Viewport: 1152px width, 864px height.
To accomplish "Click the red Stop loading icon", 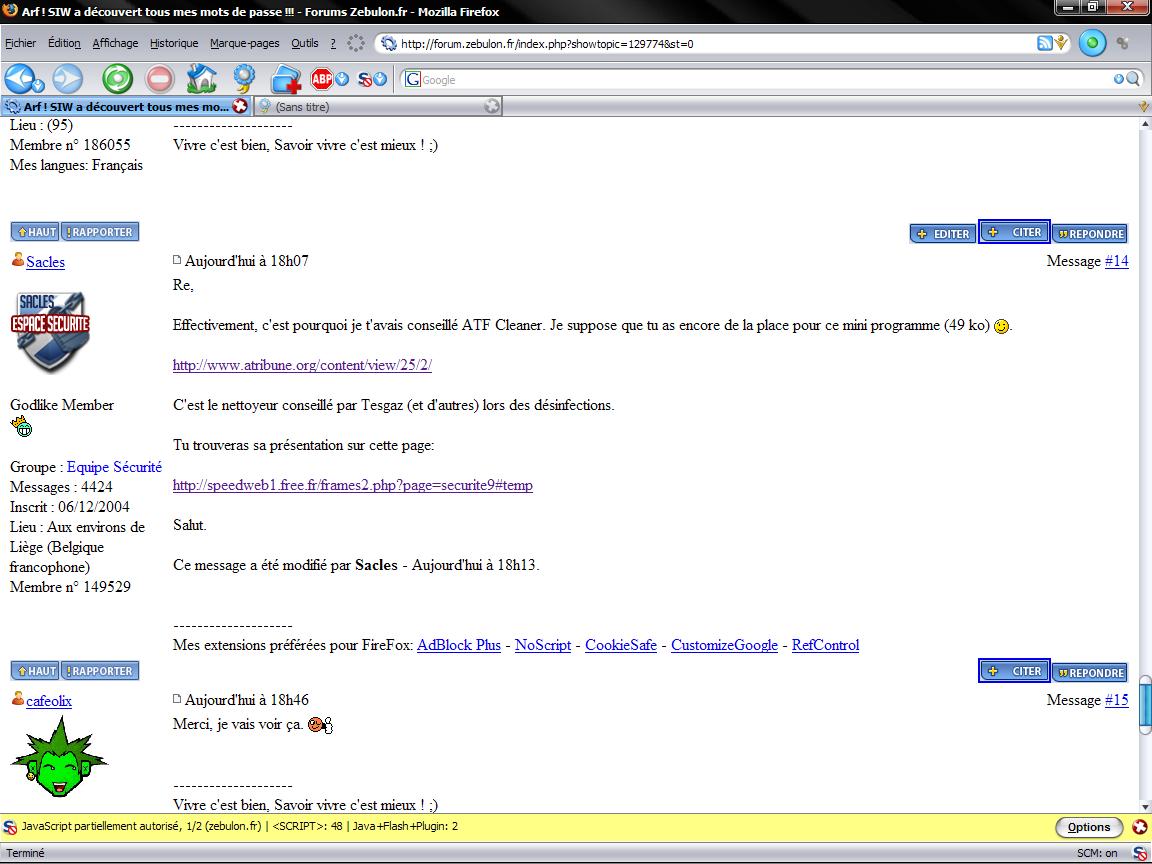I will click(159, 78).
